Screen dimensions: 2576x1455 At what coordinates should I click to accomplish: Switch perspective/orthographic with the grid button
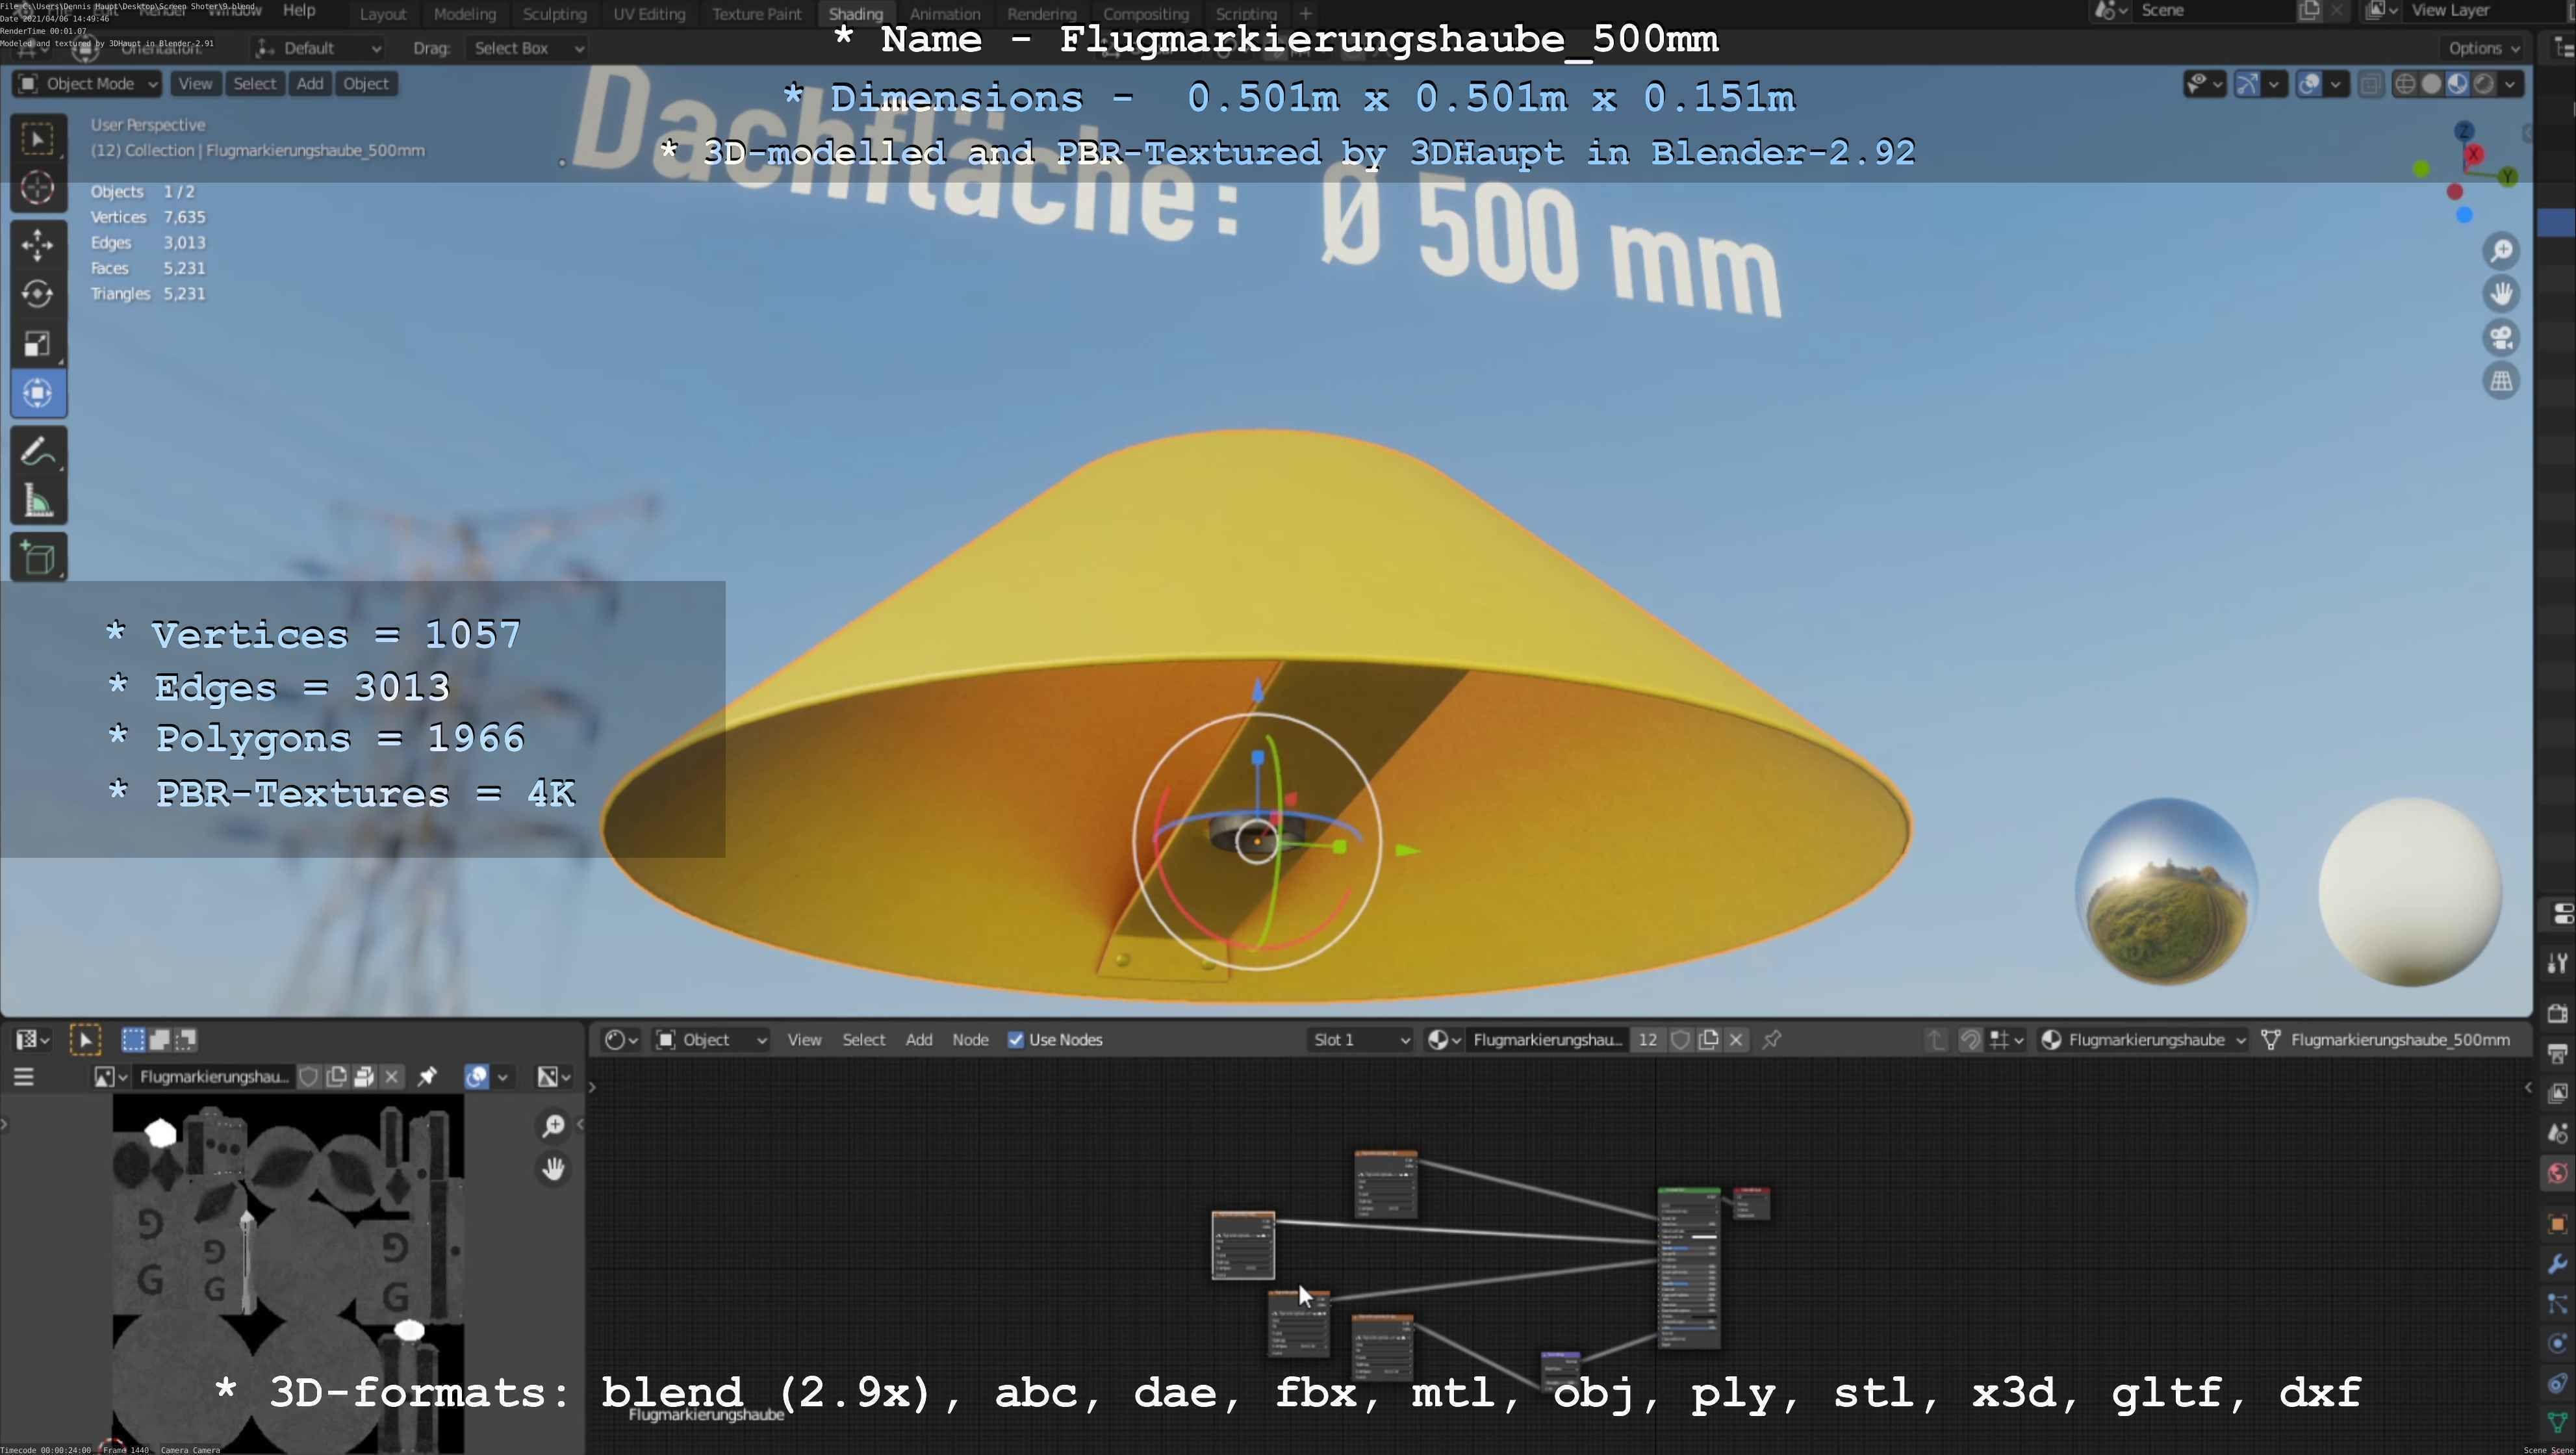[x=2501, y=381]
